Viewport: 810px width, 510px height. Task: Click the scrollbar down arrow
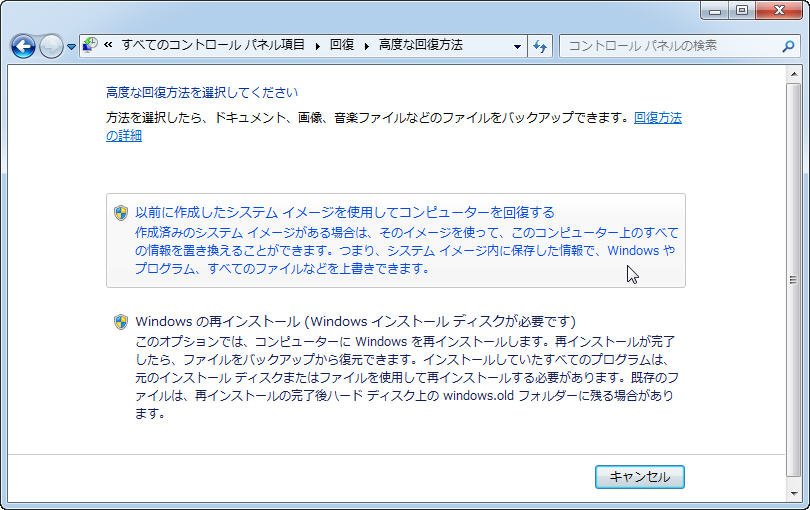coord(793,493)
